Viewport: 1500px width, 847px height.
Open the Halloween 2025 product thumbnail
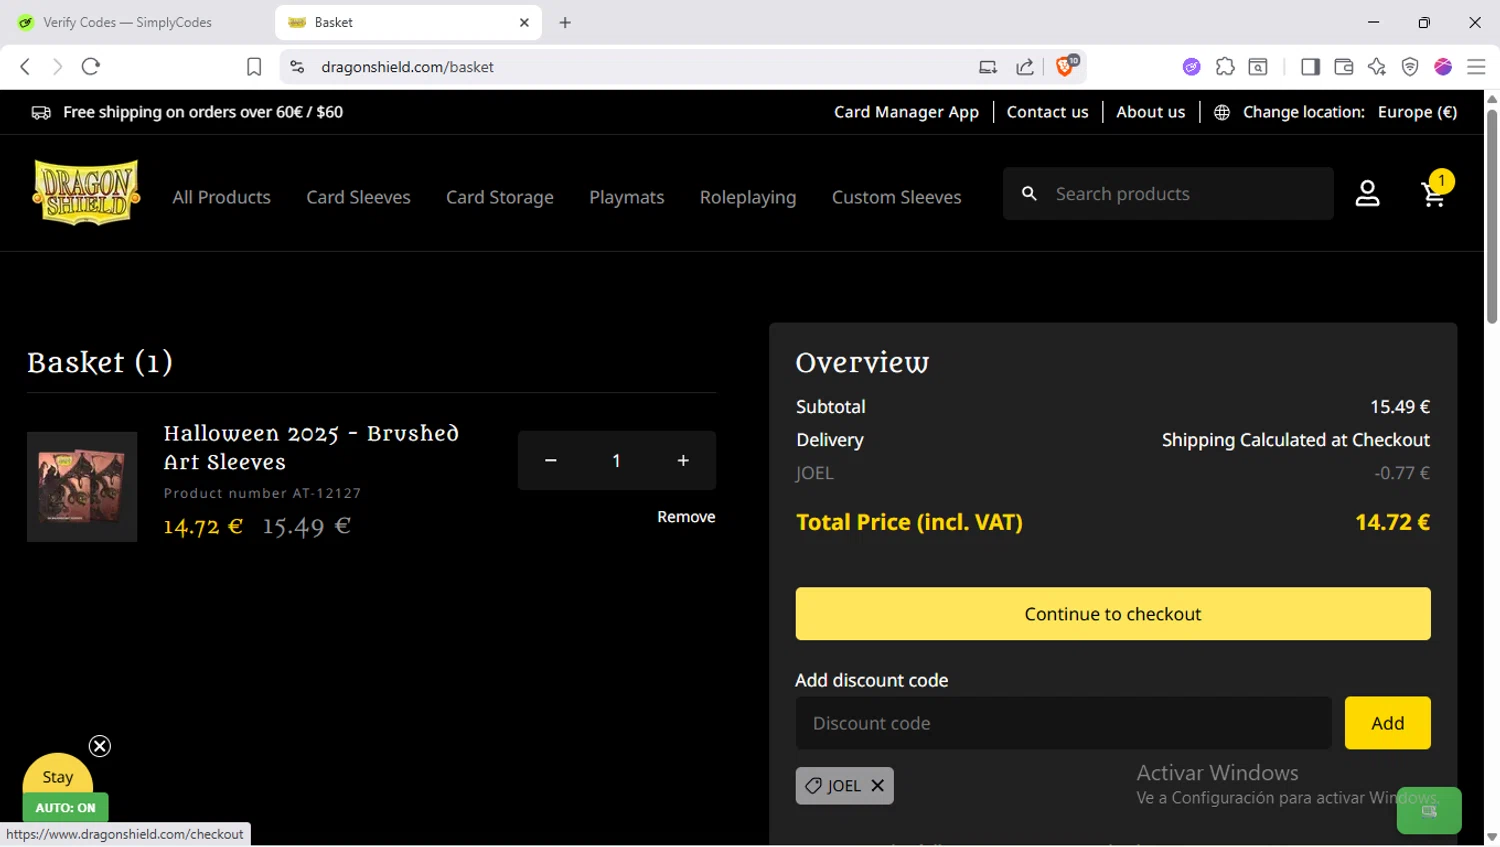(82, 487)
